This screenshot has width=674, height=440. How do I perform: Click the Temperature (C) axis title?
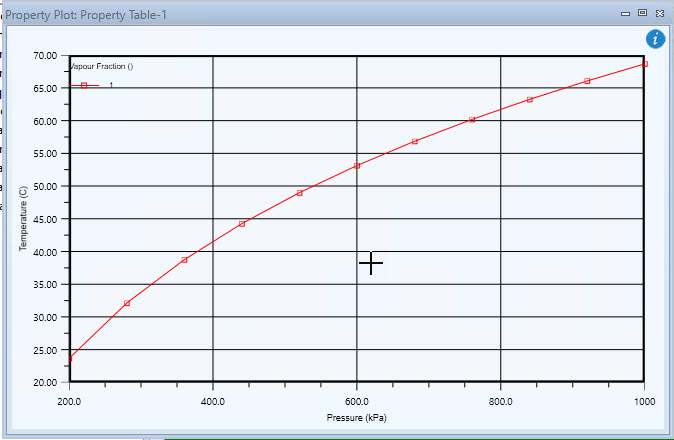coord(23,219)
